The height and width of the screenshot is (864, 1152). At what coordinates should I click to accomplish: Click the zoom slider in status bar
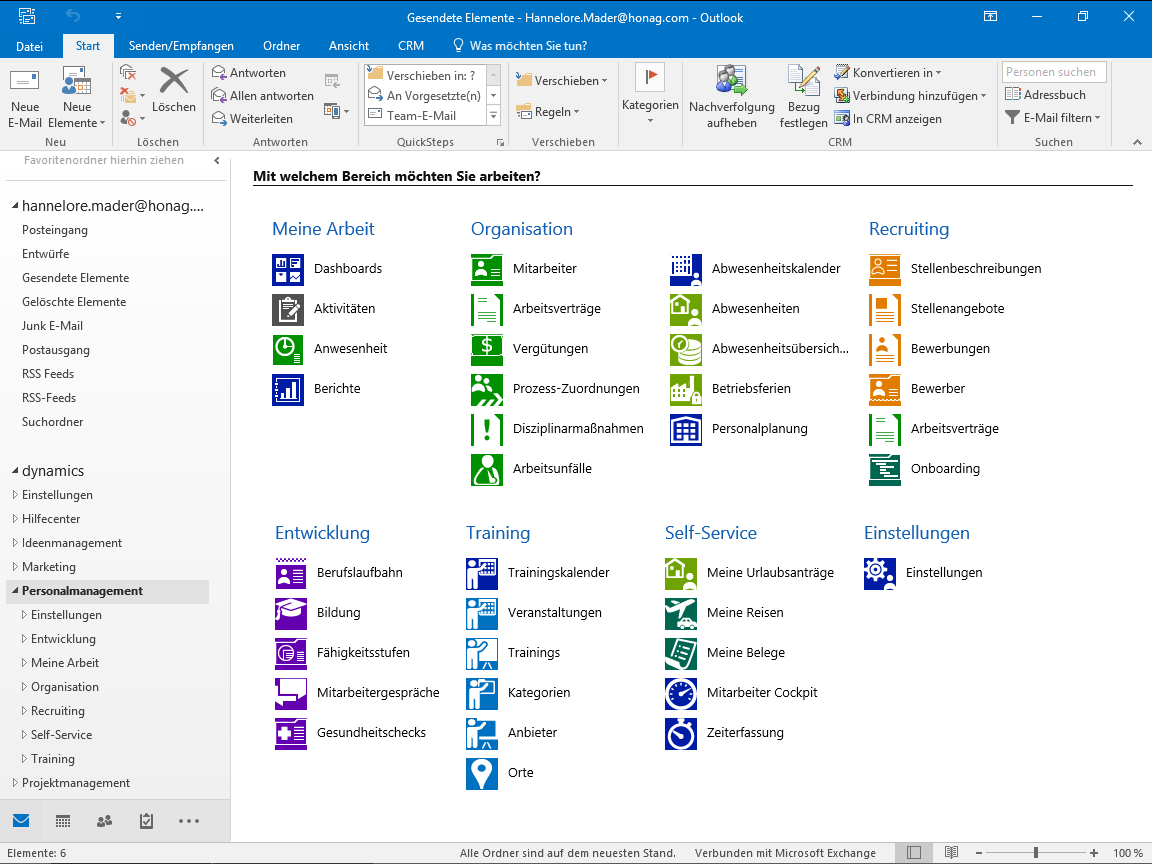point(1036,853)
